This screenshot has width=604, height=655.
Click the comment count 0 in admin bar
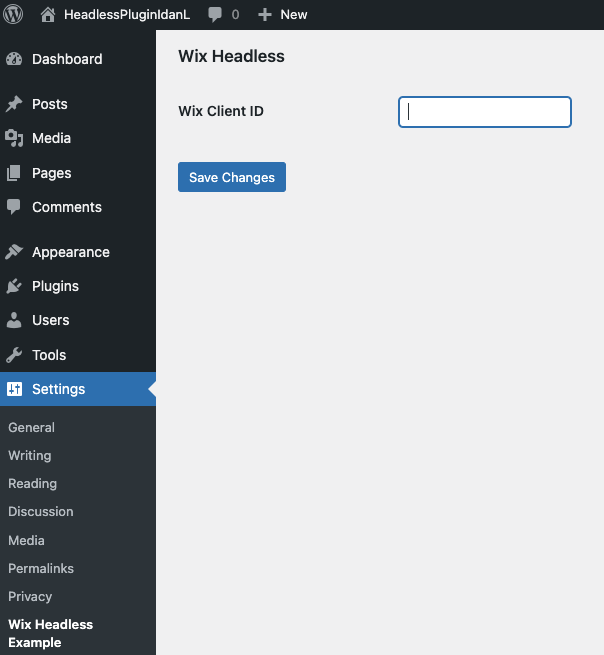click(x=236, y=15)
